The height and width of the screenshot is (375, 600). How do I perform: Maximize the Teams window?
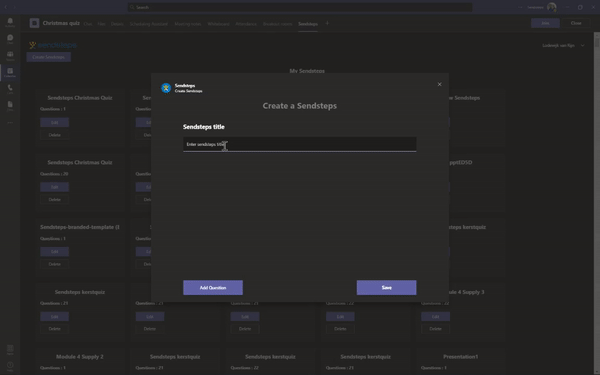point(580,7)
